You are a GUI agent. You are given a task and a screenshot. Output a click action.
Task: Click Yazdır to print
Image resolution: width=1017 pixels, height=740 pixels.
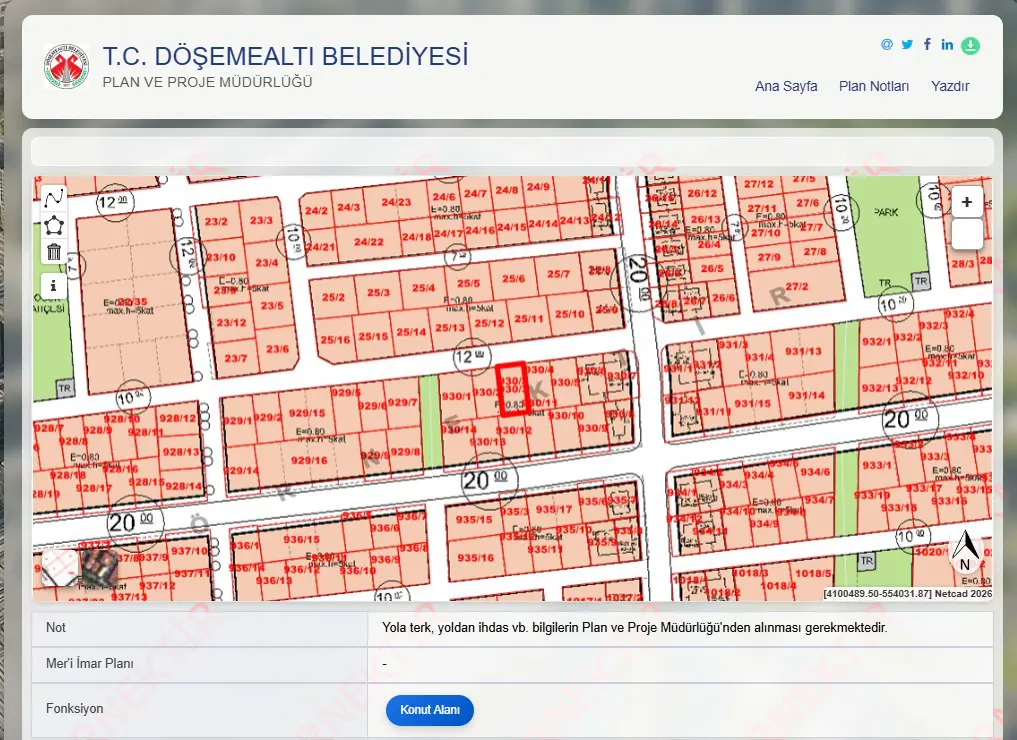click(950, 86)
